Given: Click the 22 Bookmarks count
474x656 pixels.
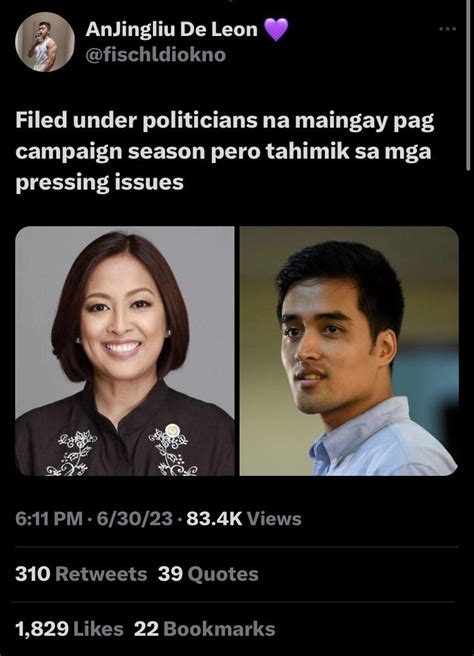Looking at the screenshot, I should click(x=205, y=629).
